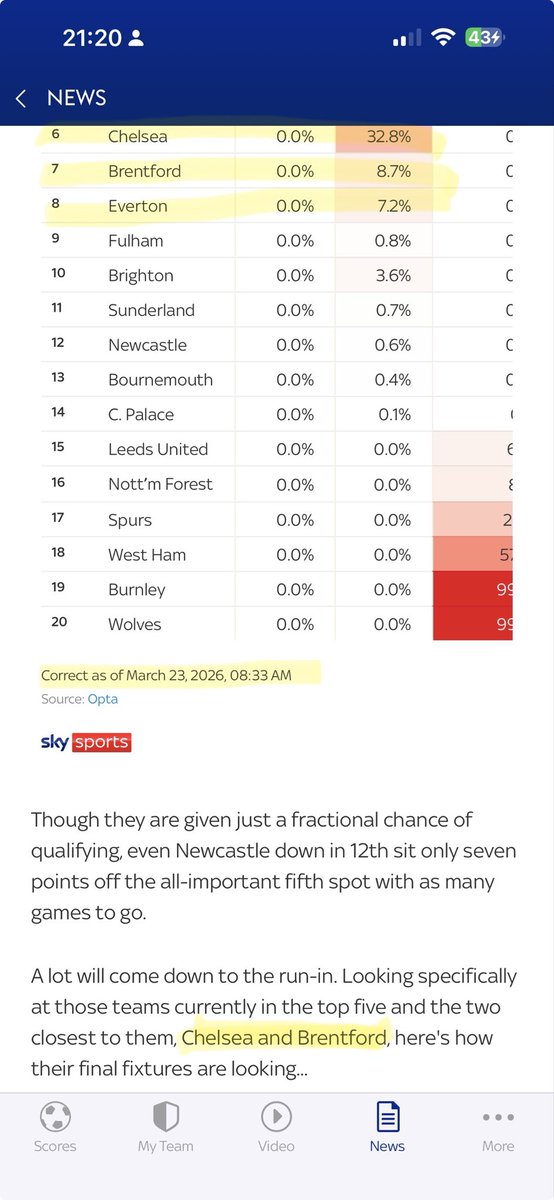554x1200 pixels.
Task: Open the Scores tab football icon
Action: [55, 1115]
